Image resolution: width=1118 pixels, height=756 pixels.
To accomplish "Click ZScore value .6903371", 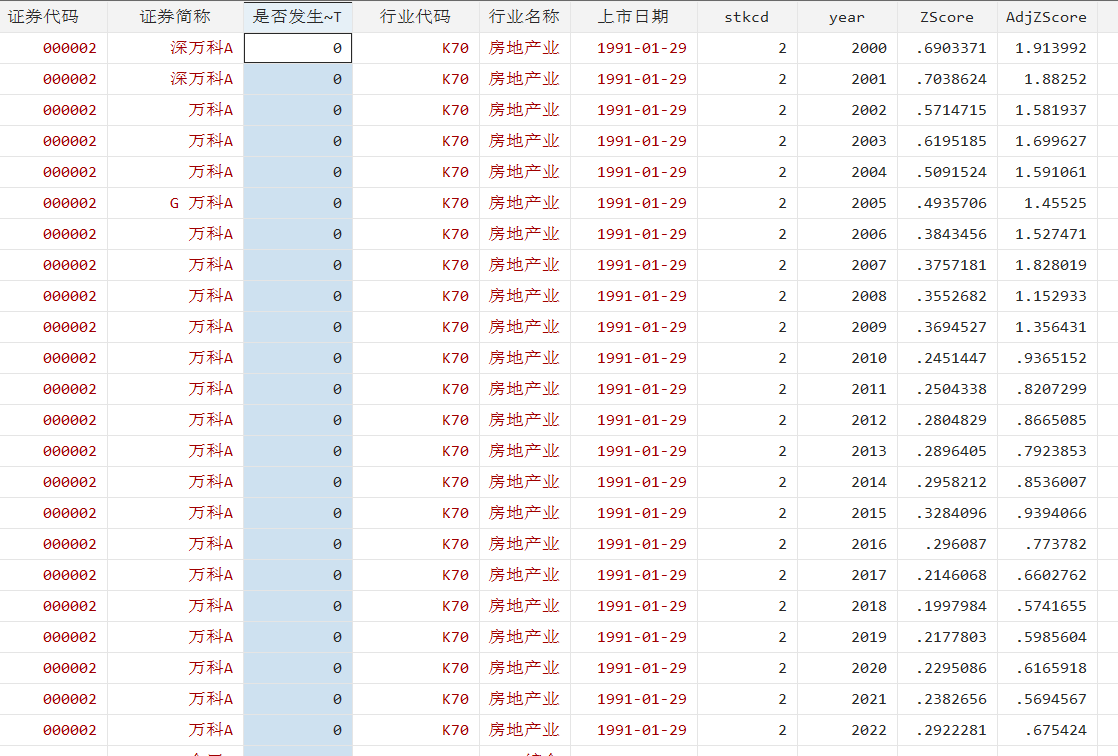I will coord(951,48).
